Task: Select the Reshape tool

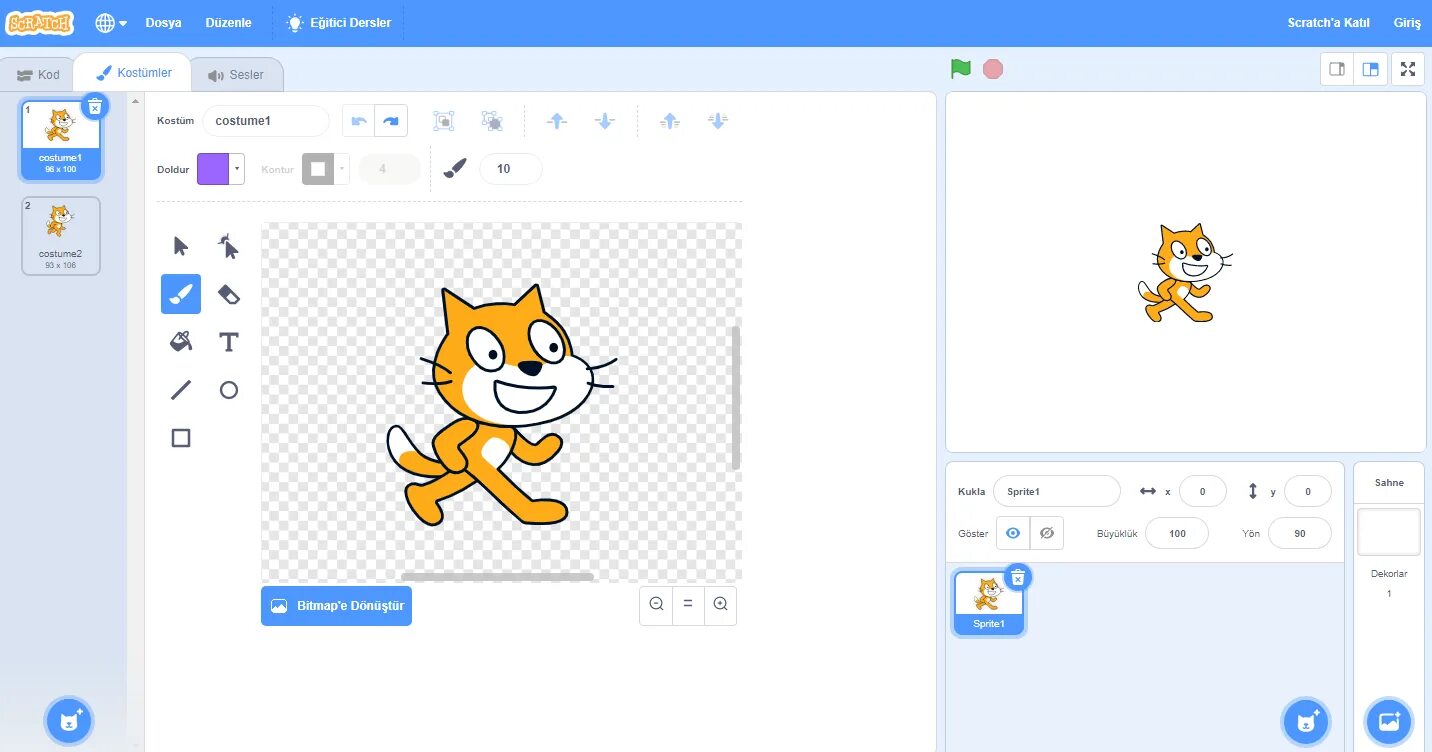Action: (x=229, y=246)
